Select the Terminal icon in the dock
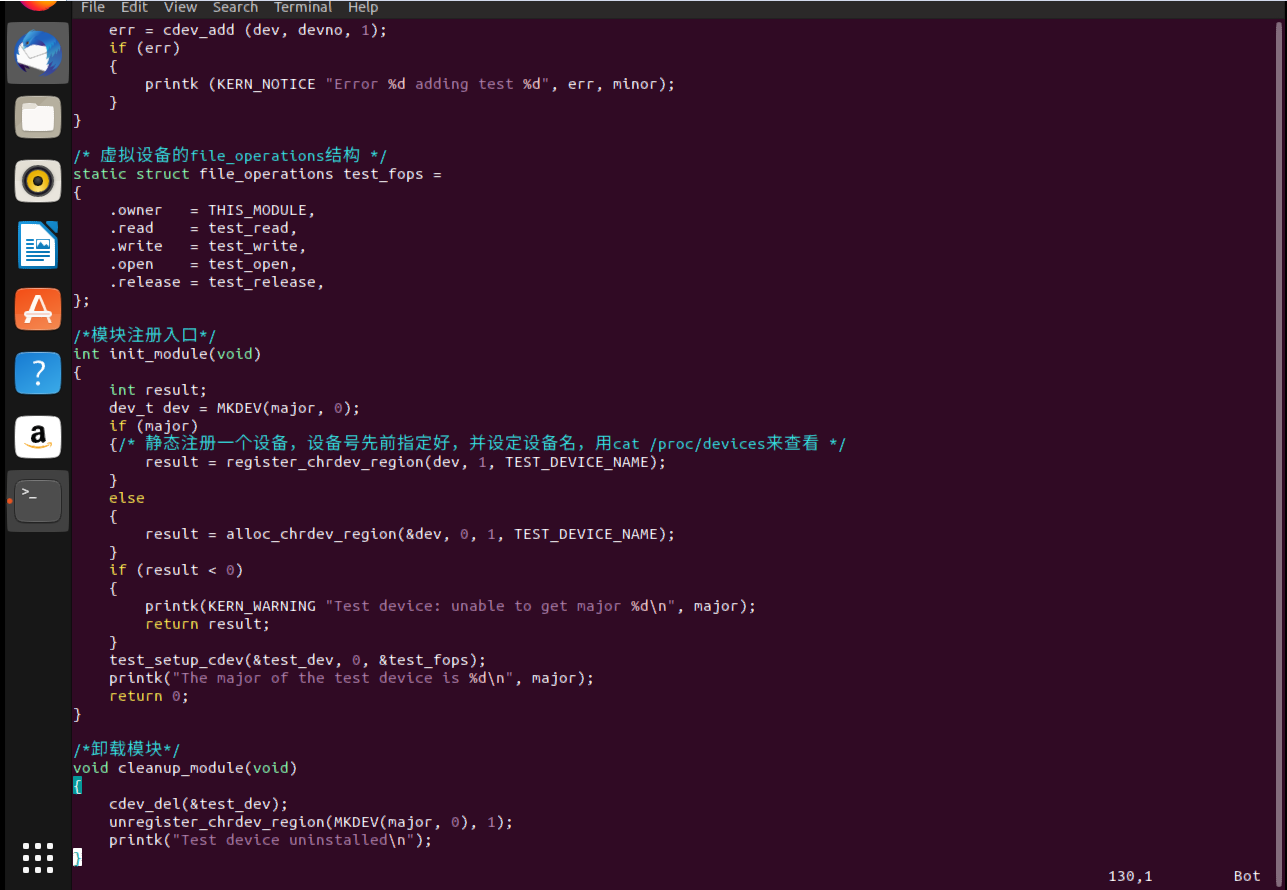Viewport: 1287px width, 890px height. [x=38, y=501]
